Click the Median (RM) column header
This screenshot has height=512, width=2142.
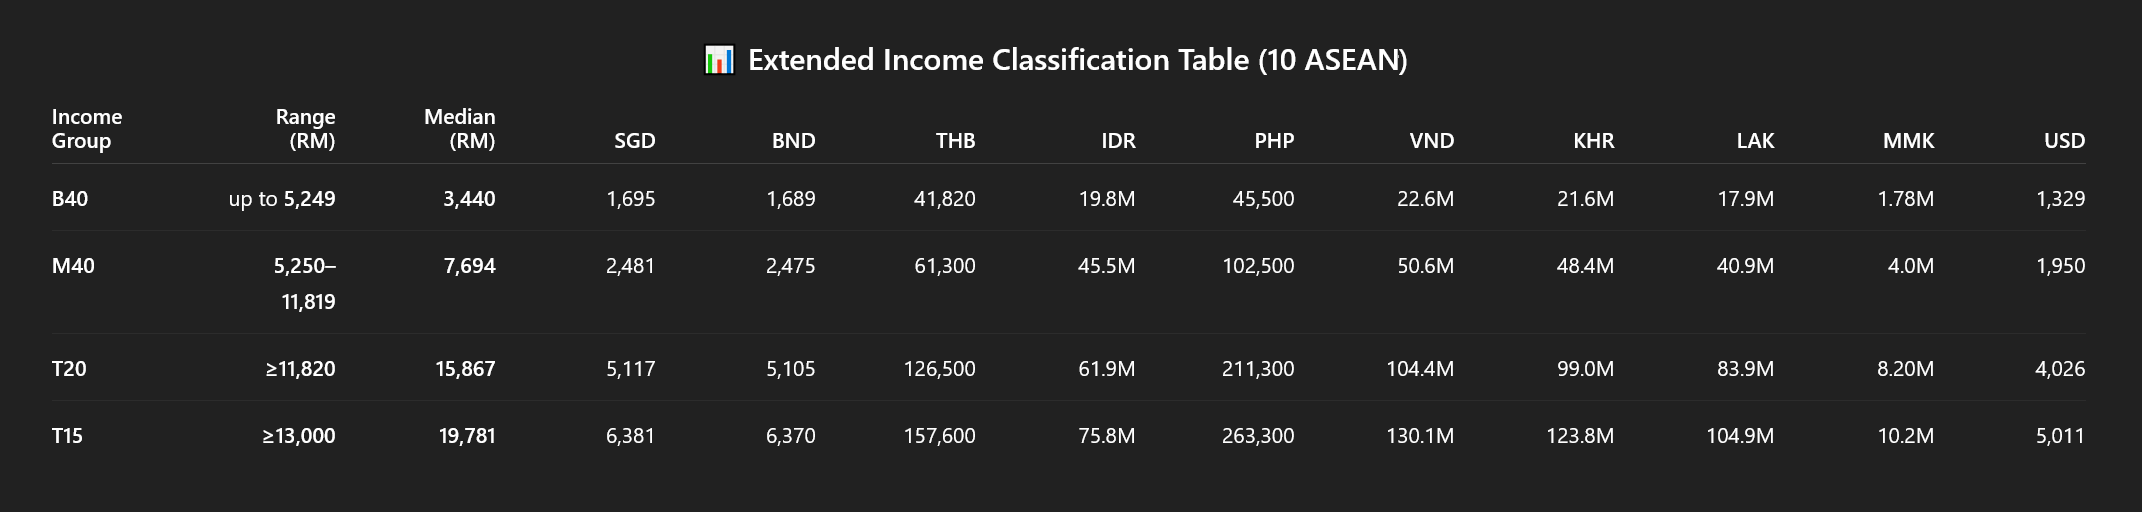click(460, 129)
